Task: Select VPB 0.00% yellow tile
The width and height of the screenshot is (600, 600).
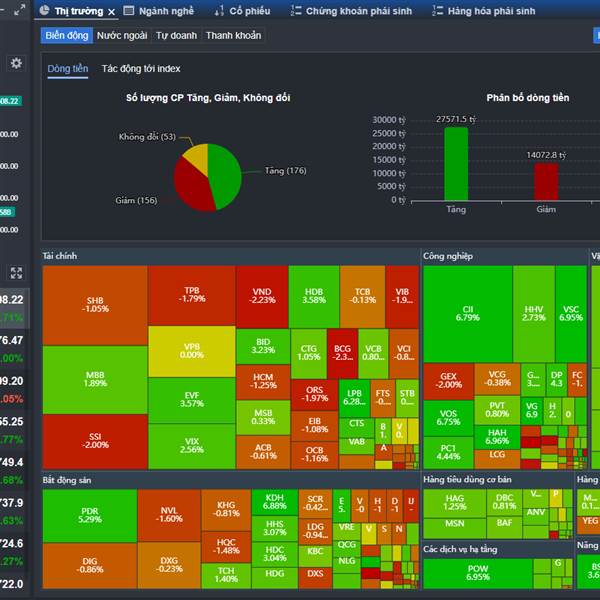Action: click(x=192, y=351)
